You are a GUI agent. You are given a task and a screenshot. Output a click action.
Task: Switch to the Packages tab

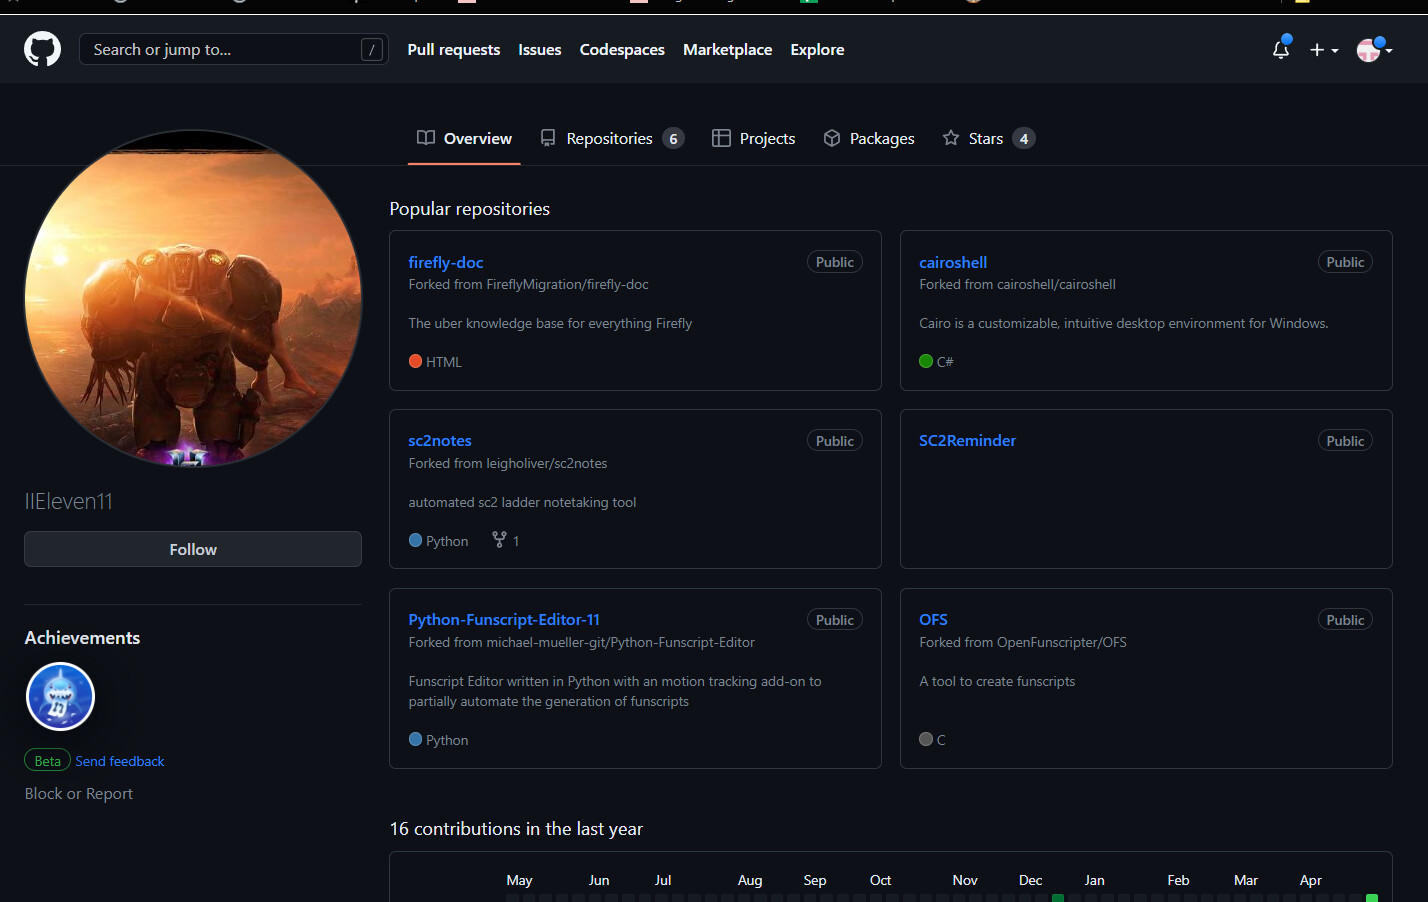[x=869, y=138]
